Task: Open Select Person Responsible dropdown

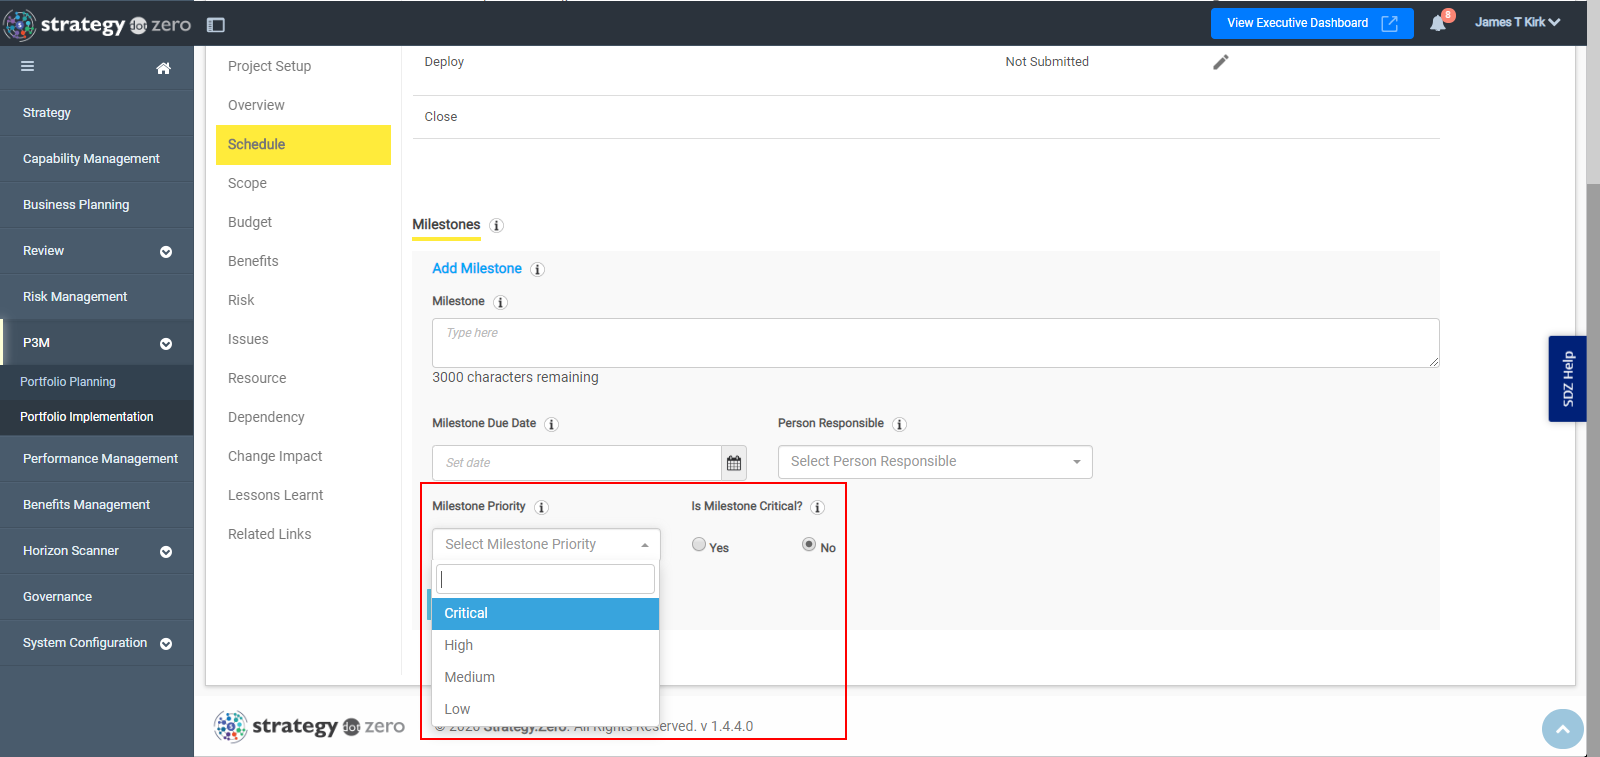Action: click(x=935, y=462)
